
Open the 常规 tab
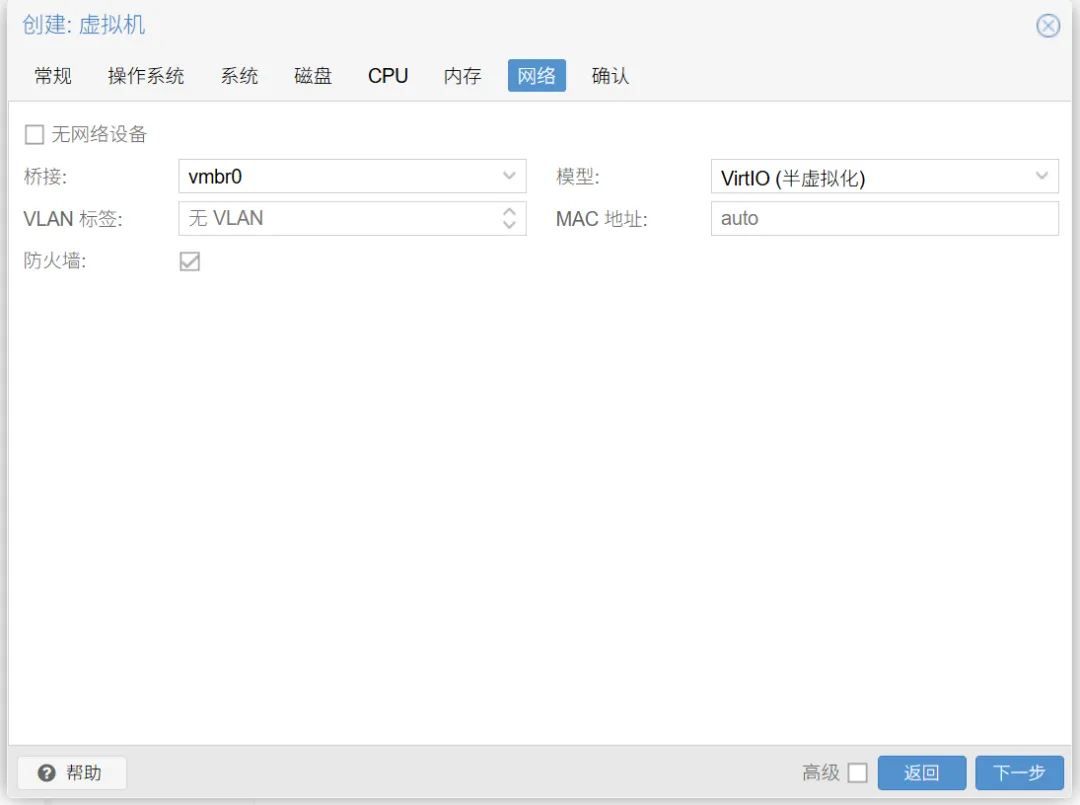(53, 76)
